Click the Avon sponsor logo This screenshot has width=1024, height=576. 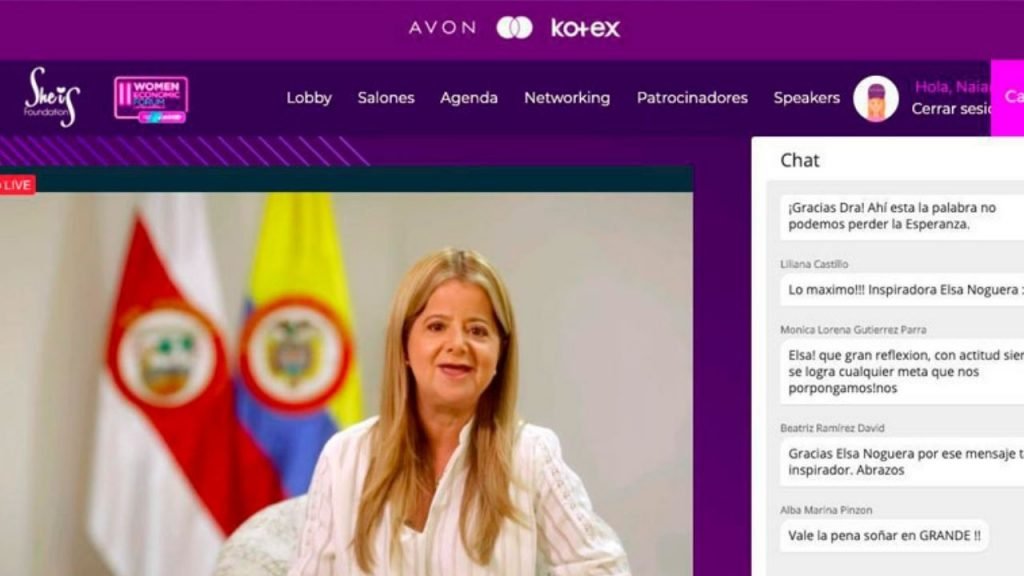[443, 28]
